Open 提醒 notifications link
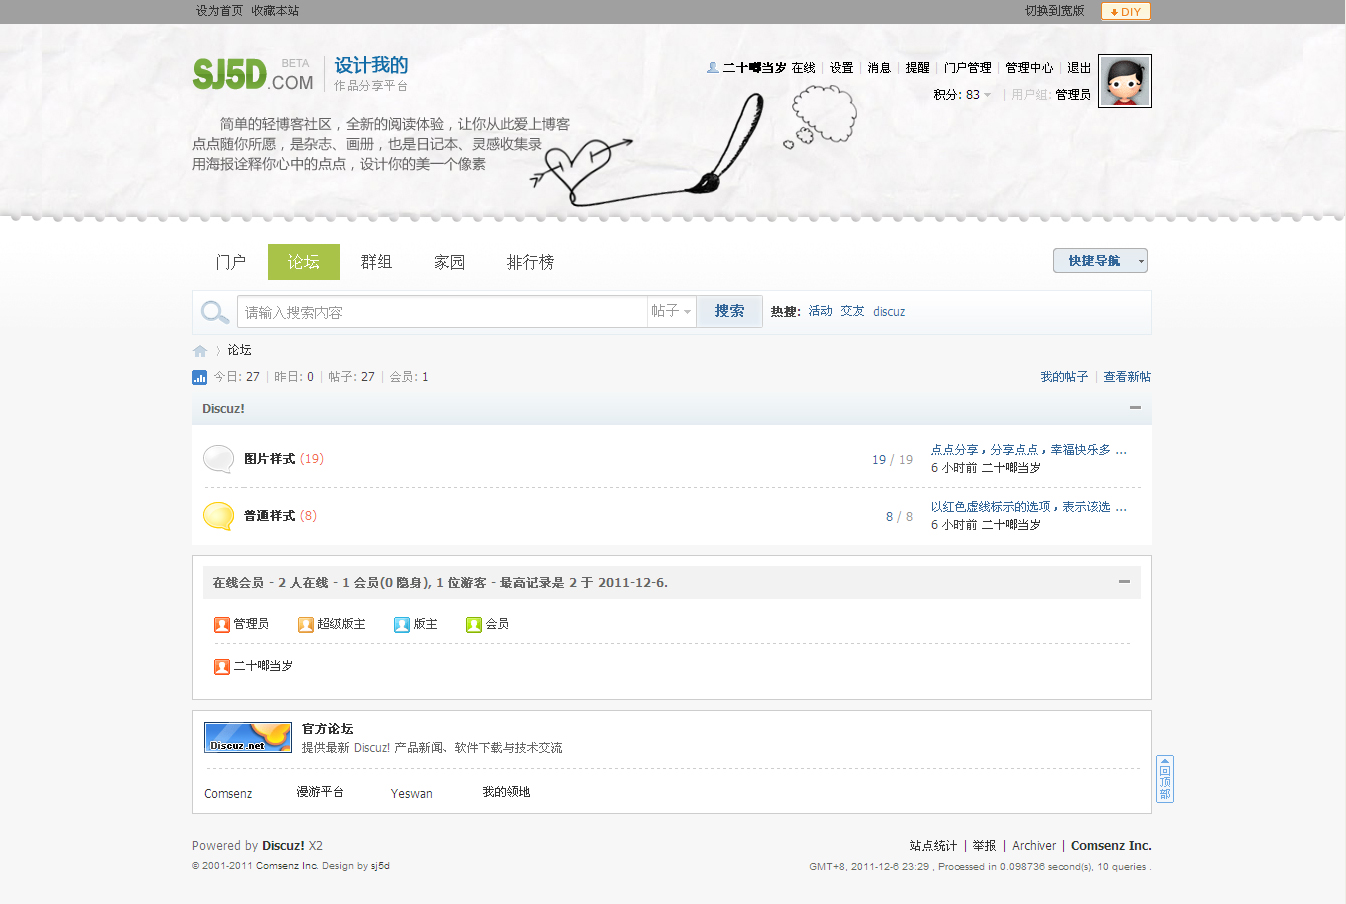The width and height of the screenshot is (1346, 904). click(918, 68)
